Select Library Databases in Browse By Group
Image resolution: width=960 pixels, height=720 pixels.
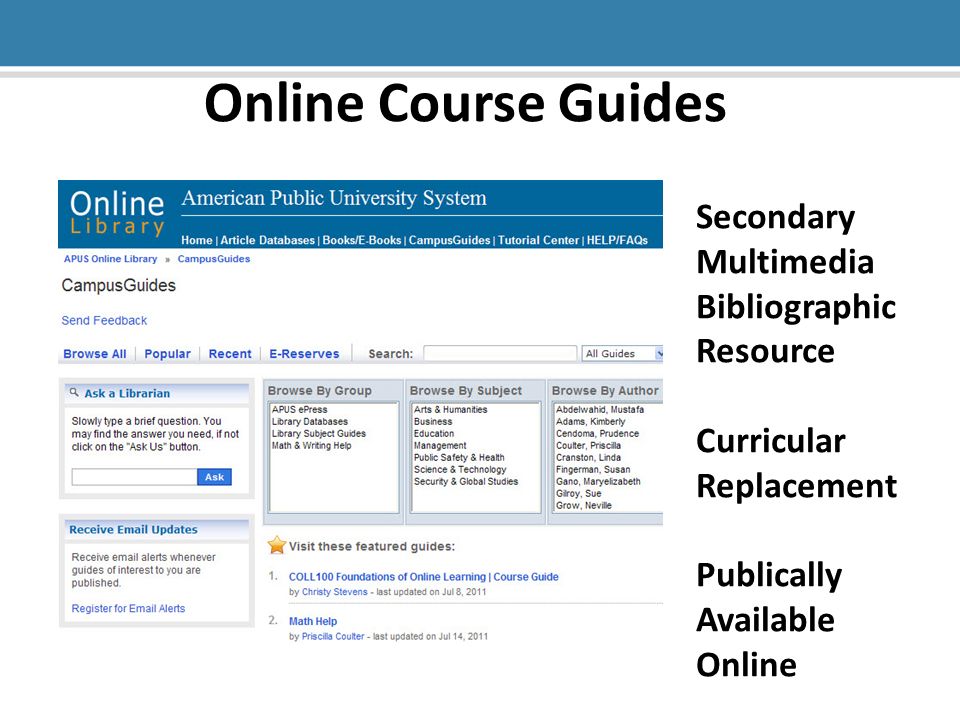tap(310, 422)
